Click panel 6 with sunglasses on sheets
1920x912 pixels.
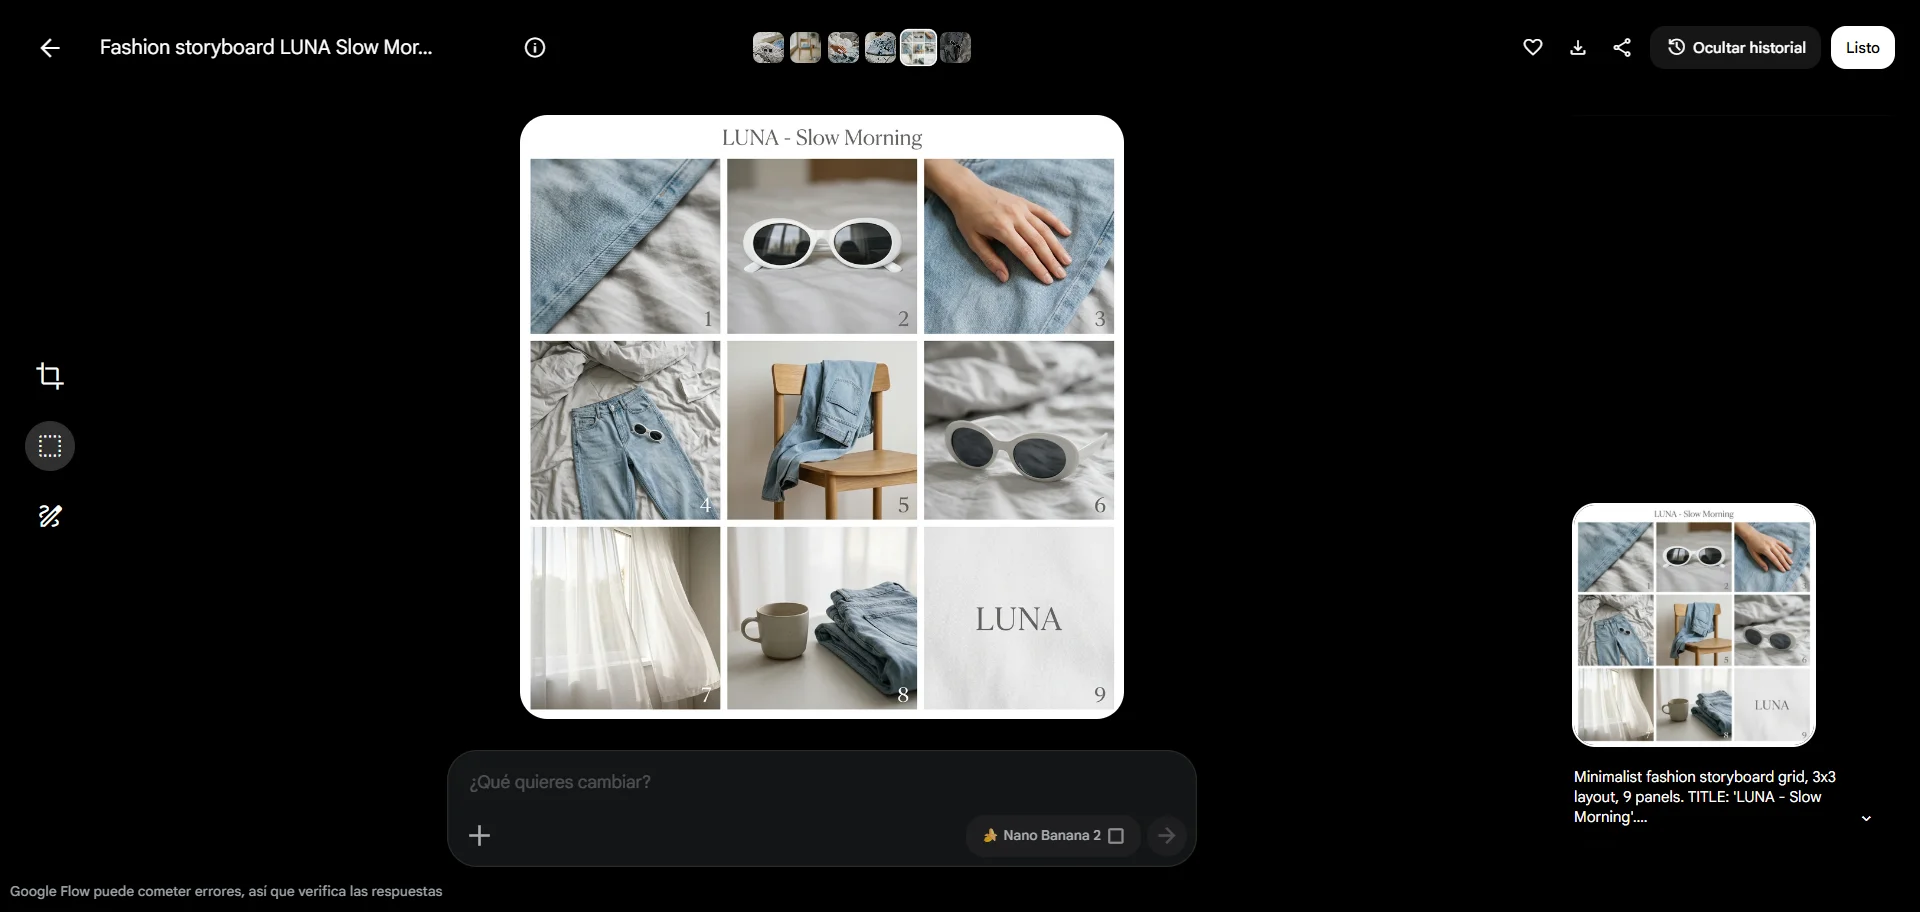tap(1019, 430)
